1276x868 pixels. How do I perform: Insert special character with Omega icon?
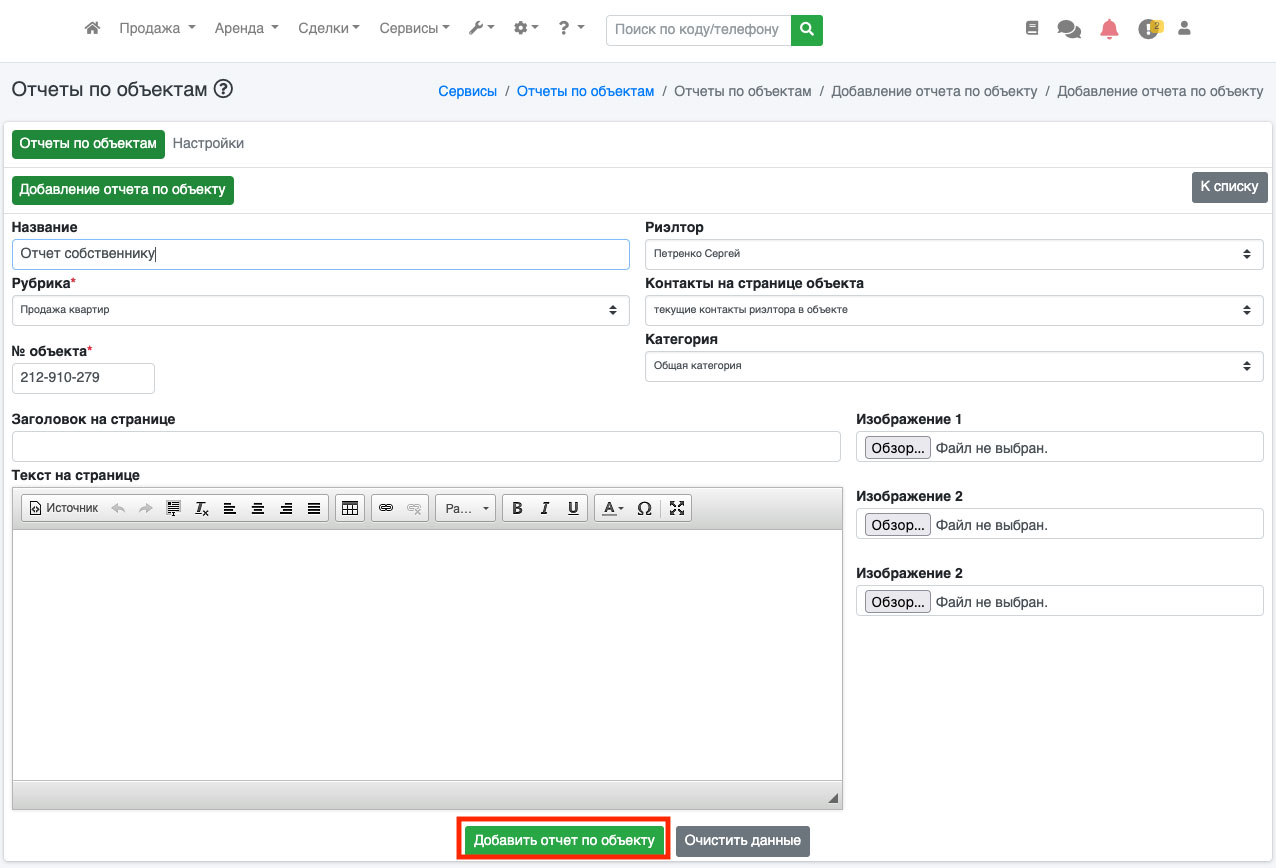(644, 508)
